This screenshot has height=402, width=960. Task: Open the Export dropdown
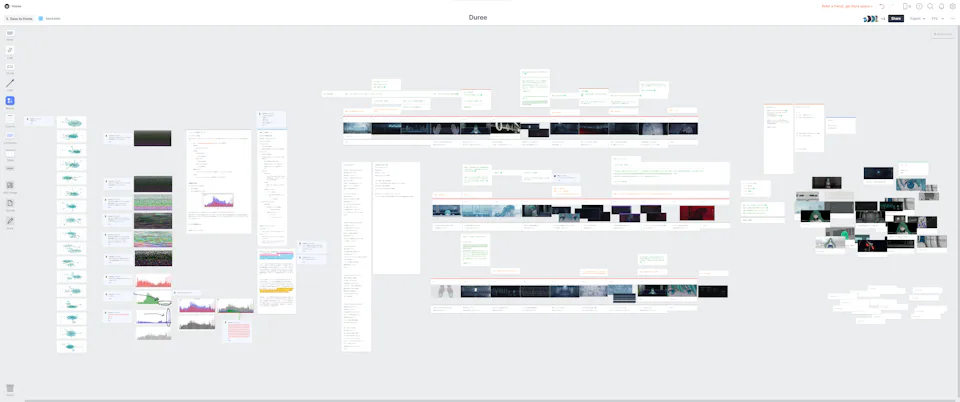pos(917,18)
